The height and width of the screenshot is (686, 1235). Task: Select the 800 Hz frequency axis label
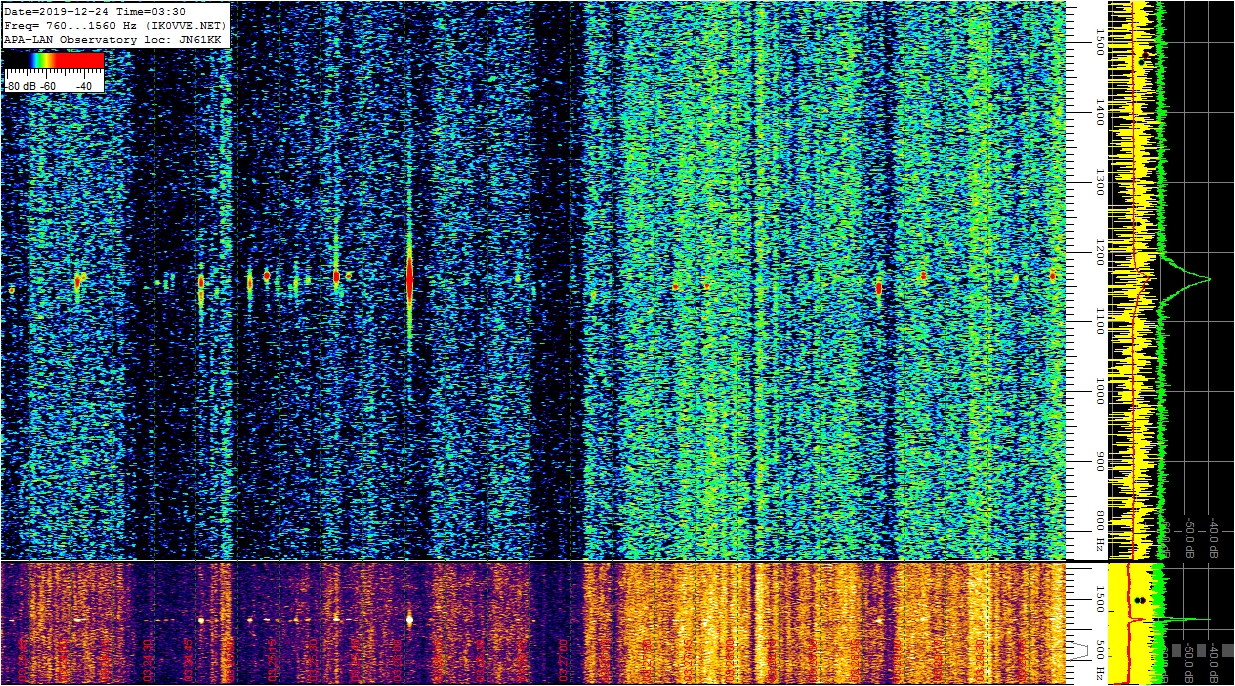pos(1100,532)
